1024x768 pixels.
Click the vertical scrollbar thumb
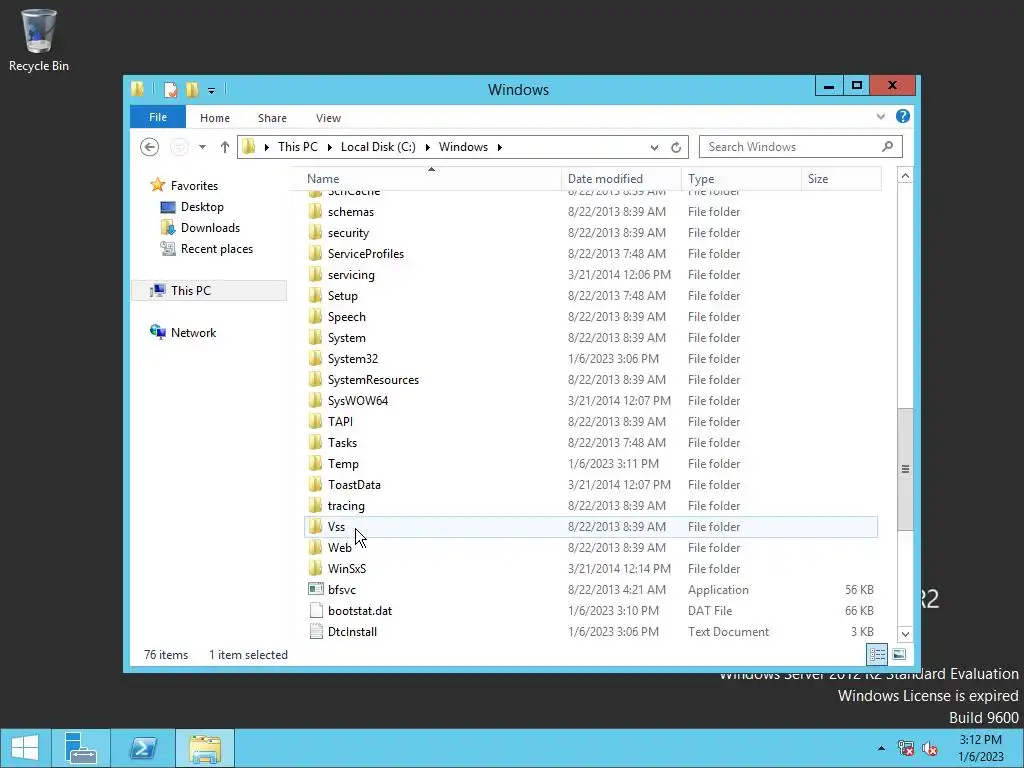tap(905, 469)
